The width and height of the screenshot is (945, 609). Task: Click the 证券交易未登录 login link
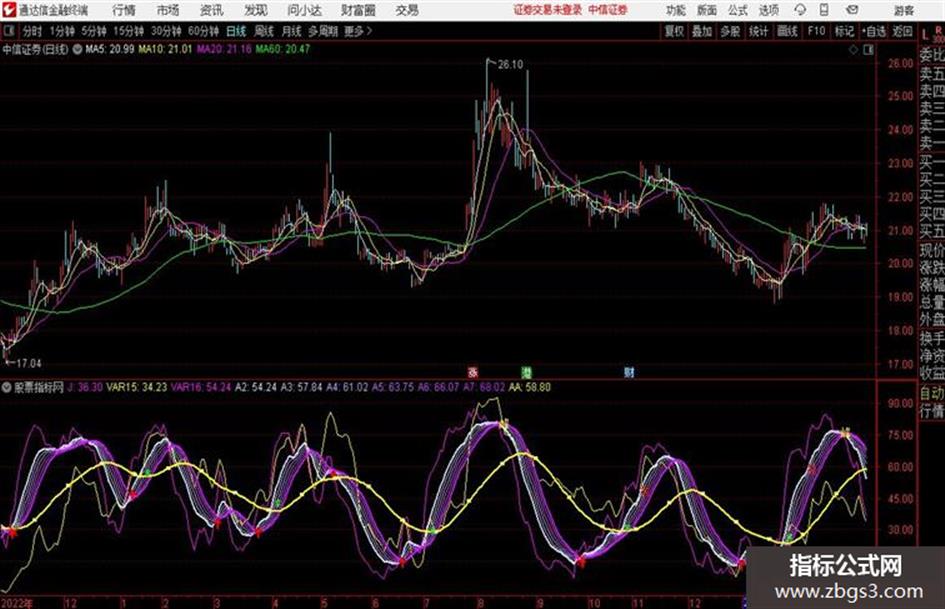click(x=548, y=10)
